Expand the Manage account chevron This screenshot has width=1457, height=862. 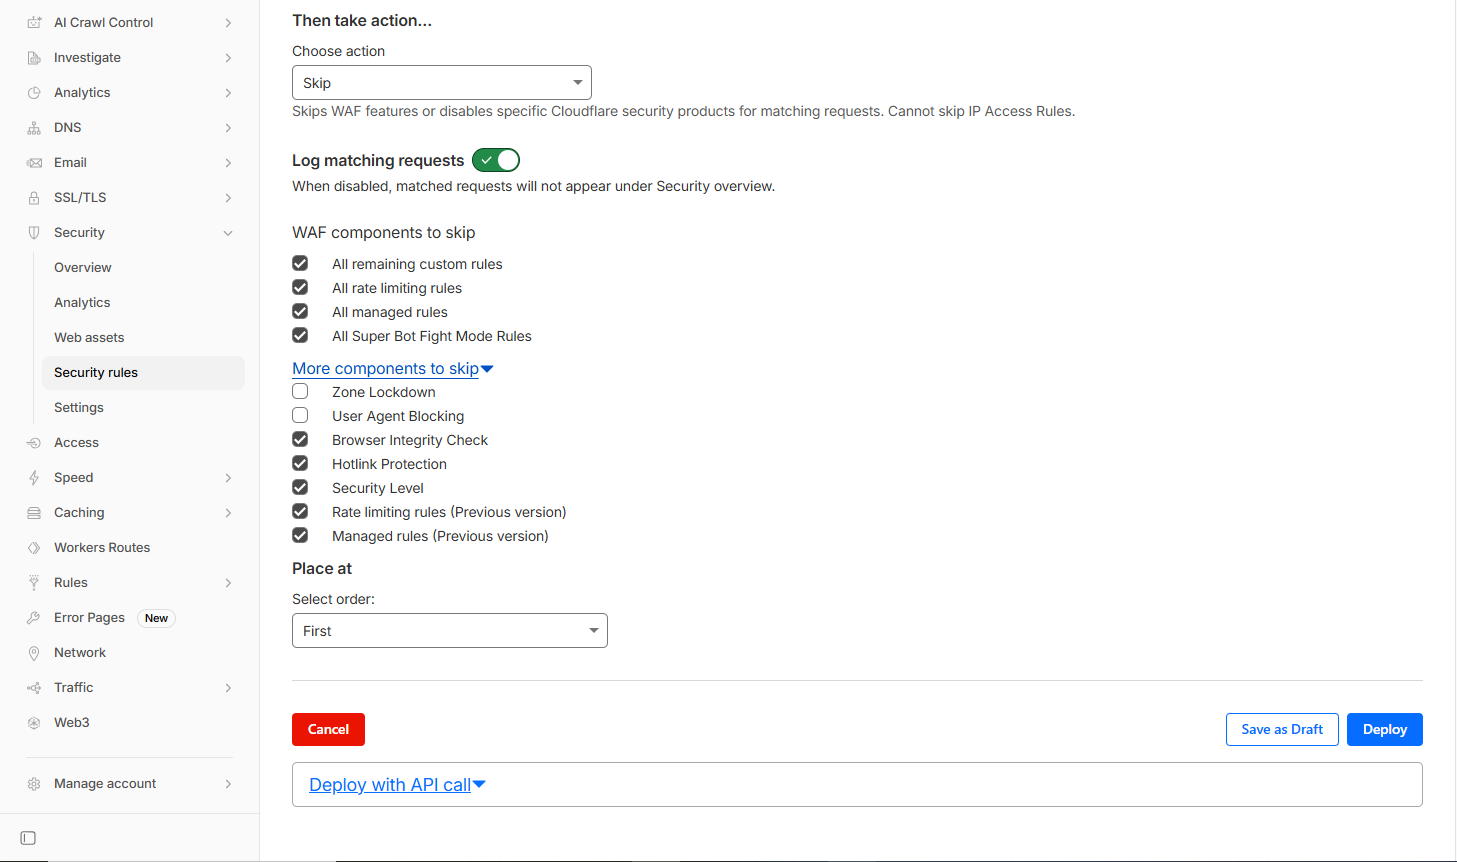pyautogui.click(x=228, y=784)
